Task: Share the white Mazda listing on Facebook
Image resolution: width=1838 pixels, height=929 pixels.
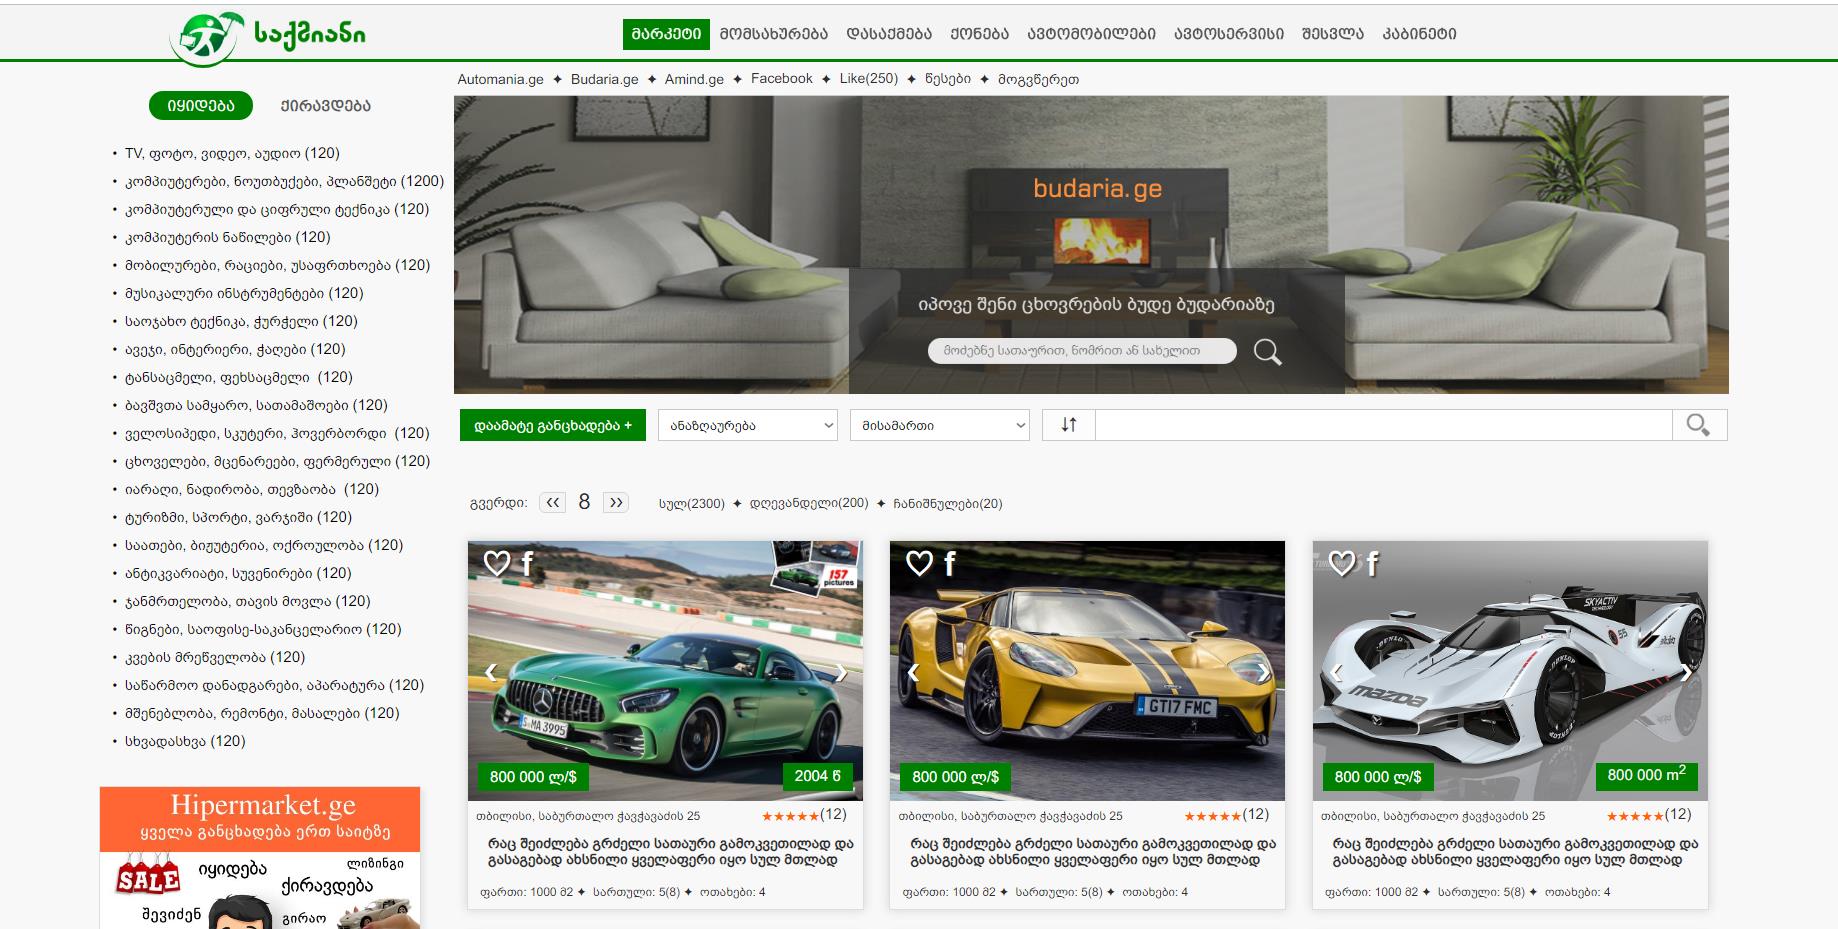Action: point(1372,565)
